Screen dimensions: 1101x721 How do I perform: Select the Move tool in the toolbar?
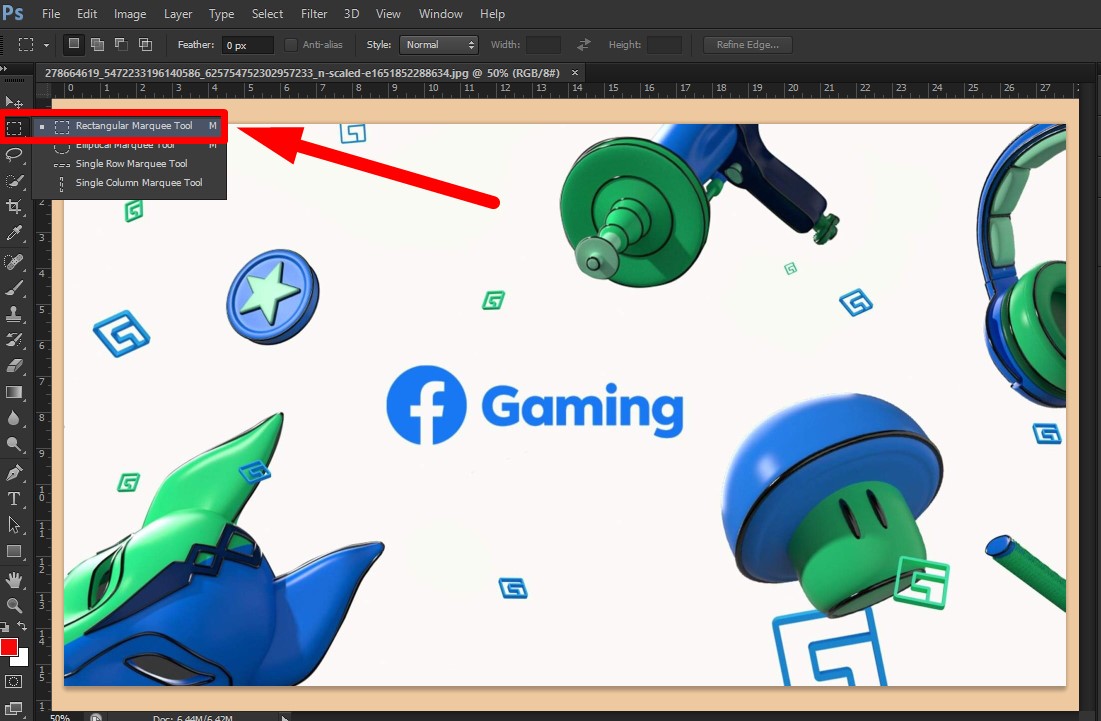[x=14, y=103]
